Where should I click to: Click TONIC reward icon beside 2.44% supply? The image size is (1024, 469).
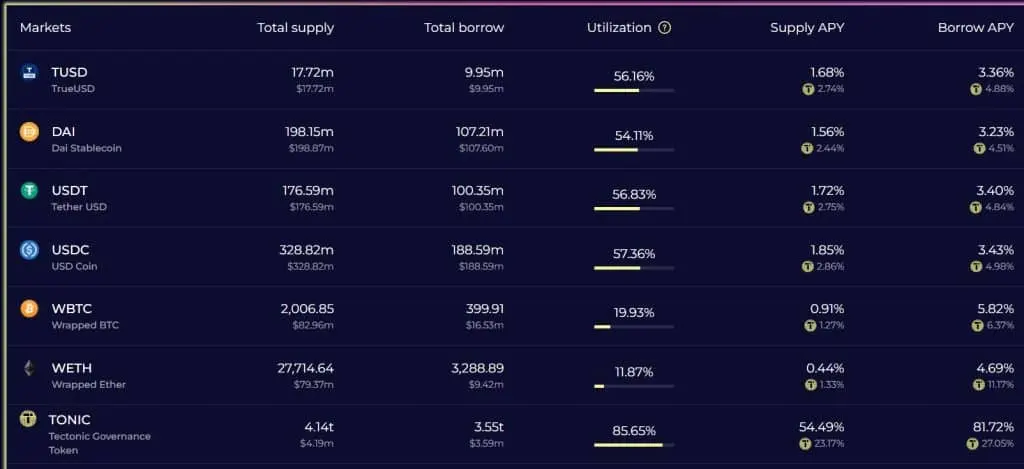click(x=807, y=148)
